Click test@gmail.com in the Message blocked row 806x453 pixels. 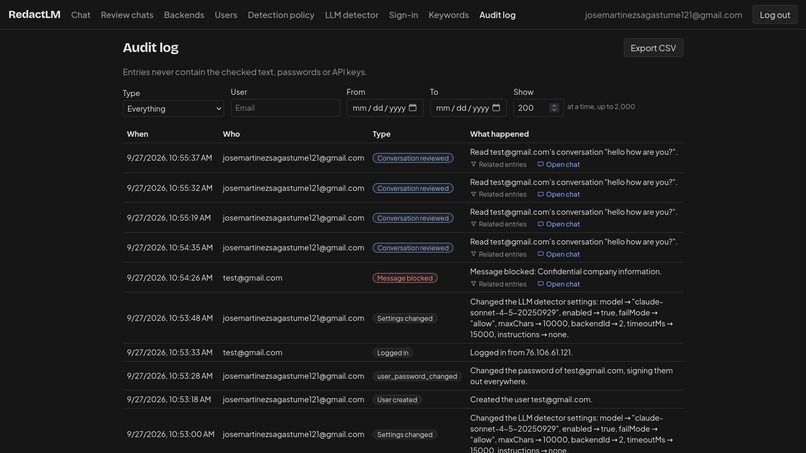coord(252,278)
